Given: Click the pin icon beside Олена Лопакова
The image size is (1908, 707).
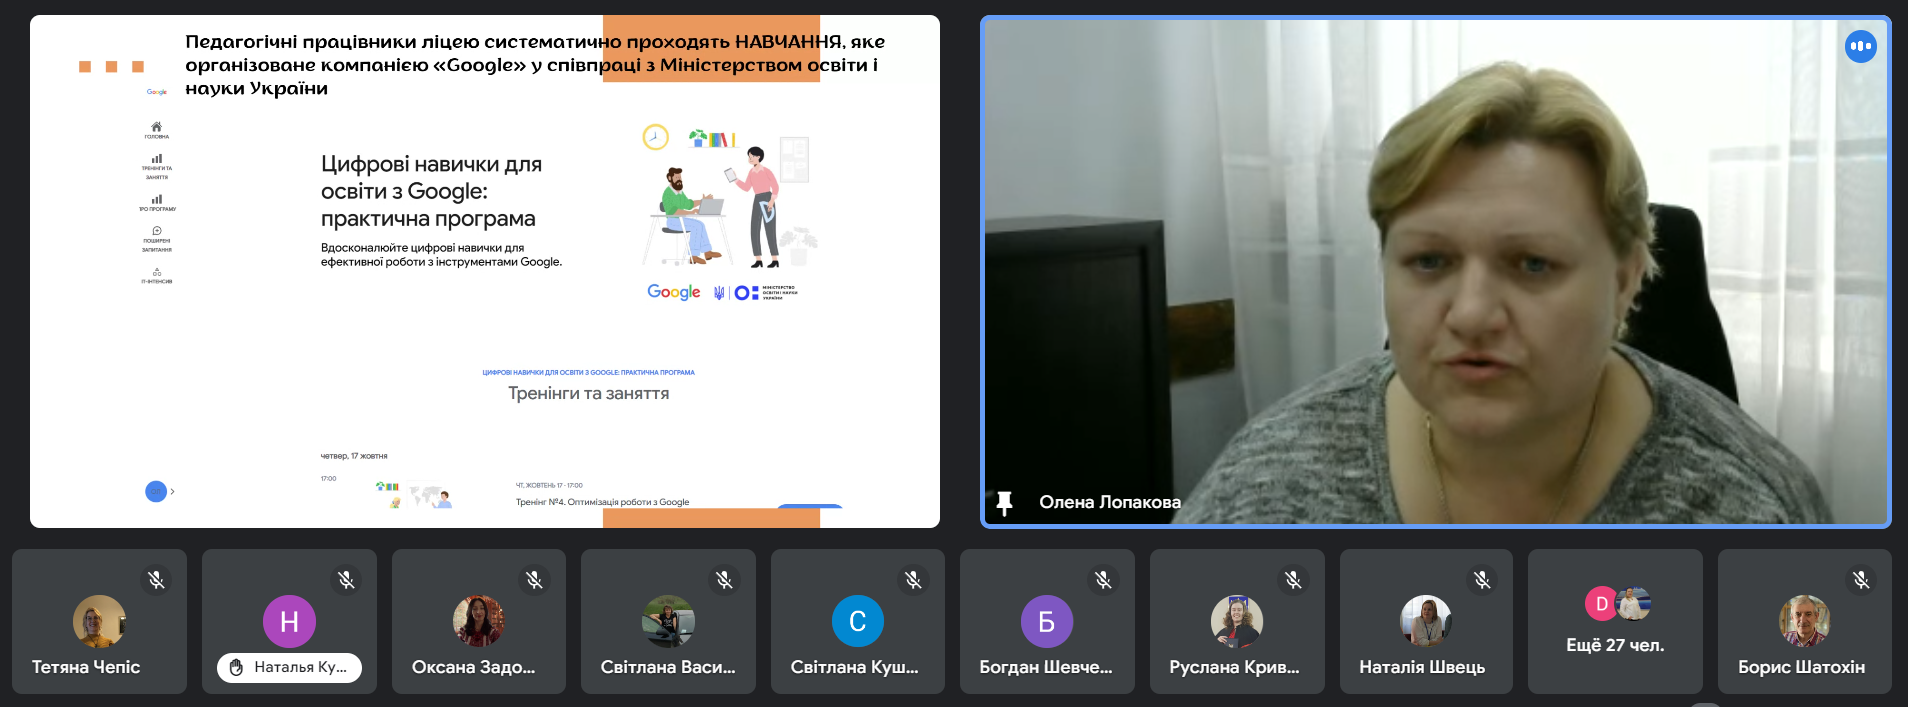Looking at the screenshot, I should click(1005, 503).
